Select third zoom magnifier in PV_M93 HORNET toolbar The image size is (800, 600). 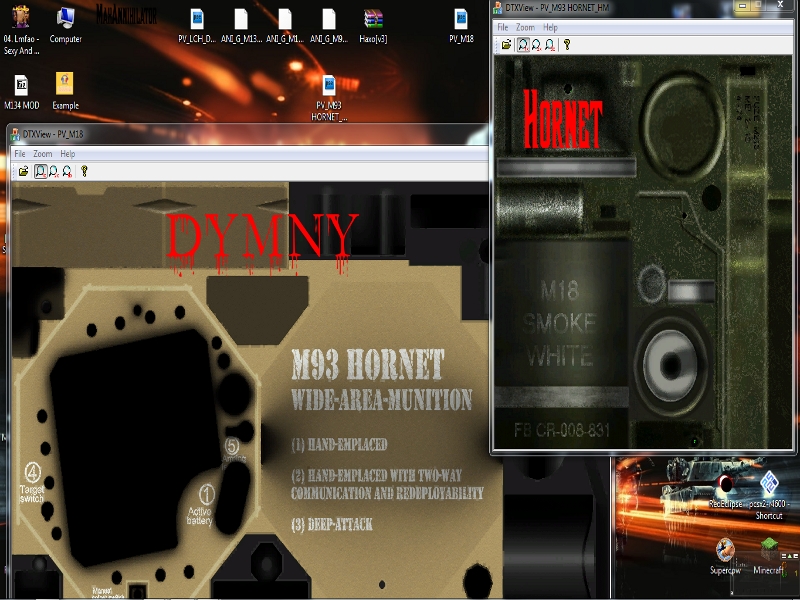[550, 45]
